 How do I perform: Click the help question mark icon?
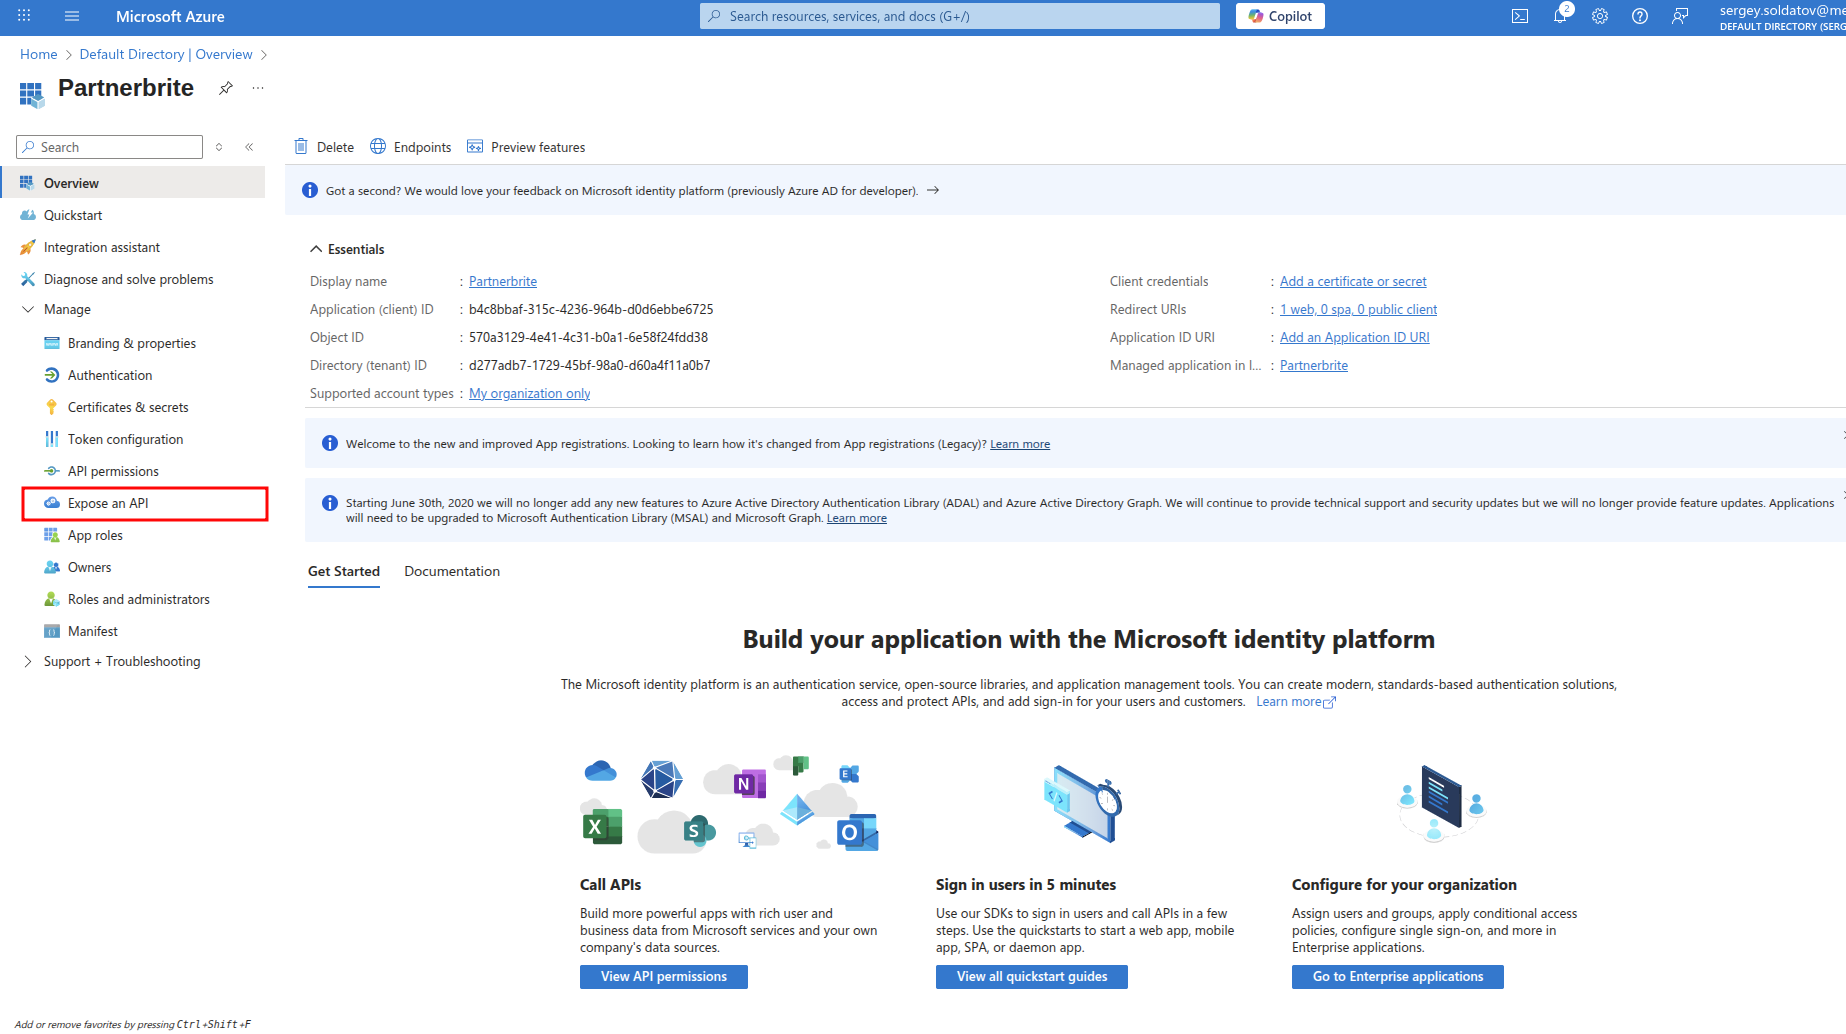tap(1640, 16)
